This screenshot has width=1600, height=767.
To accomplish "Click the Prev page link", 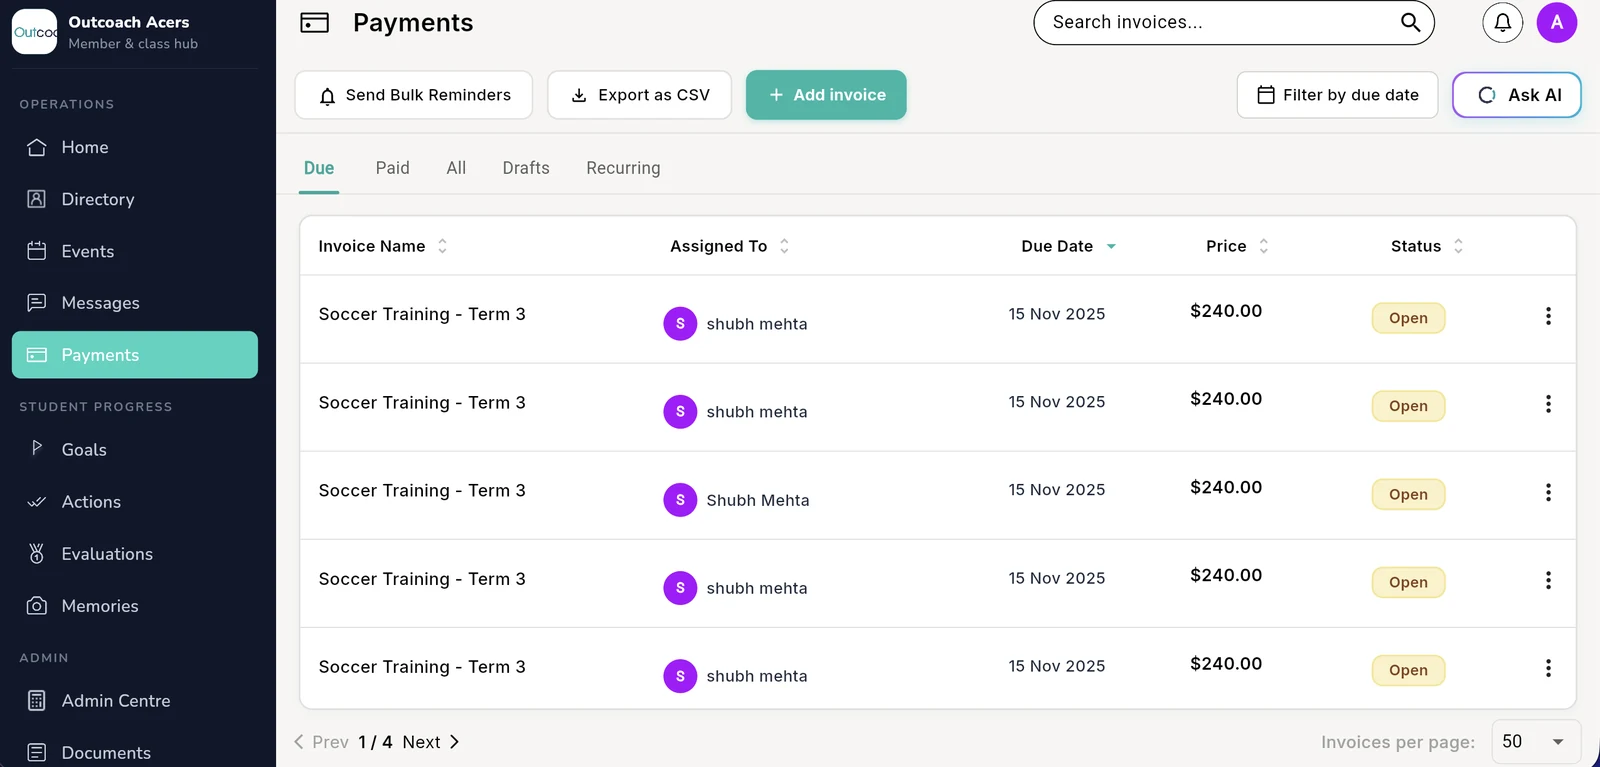I will [x=321, y=742].
